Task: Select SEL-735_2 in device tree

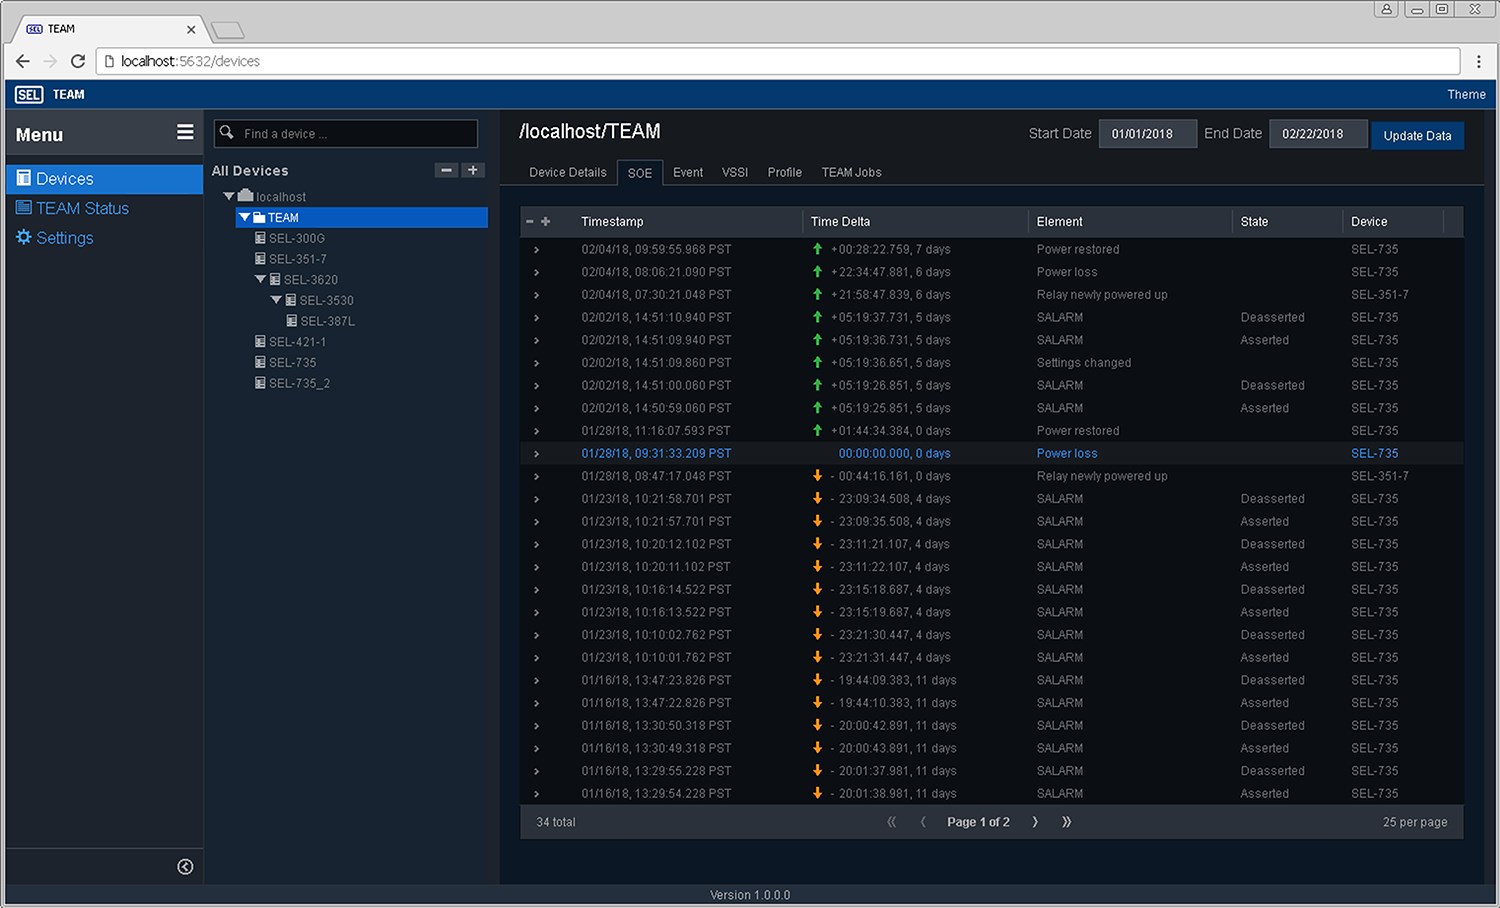Action: 299,383
